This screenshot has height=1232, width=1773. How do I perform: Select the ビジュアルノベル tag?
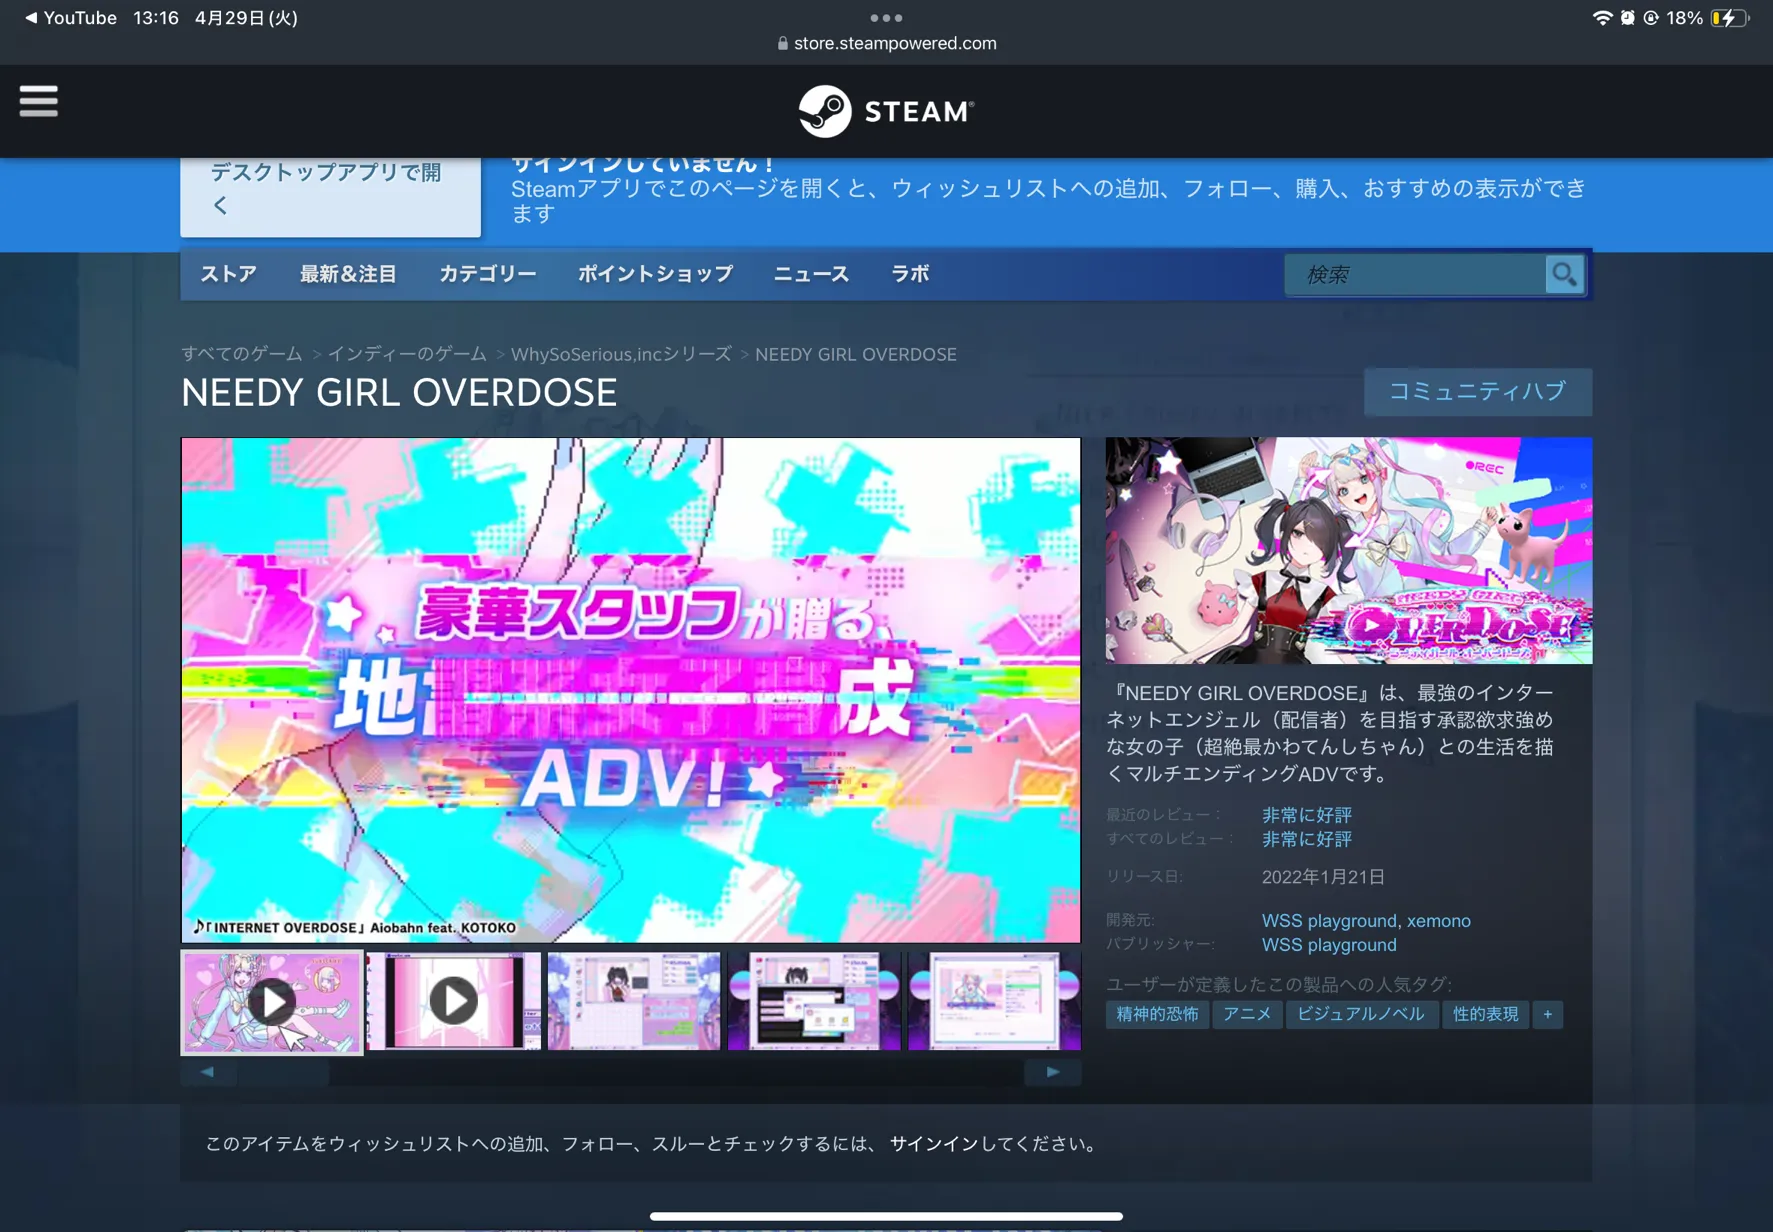[1361, 1014]
